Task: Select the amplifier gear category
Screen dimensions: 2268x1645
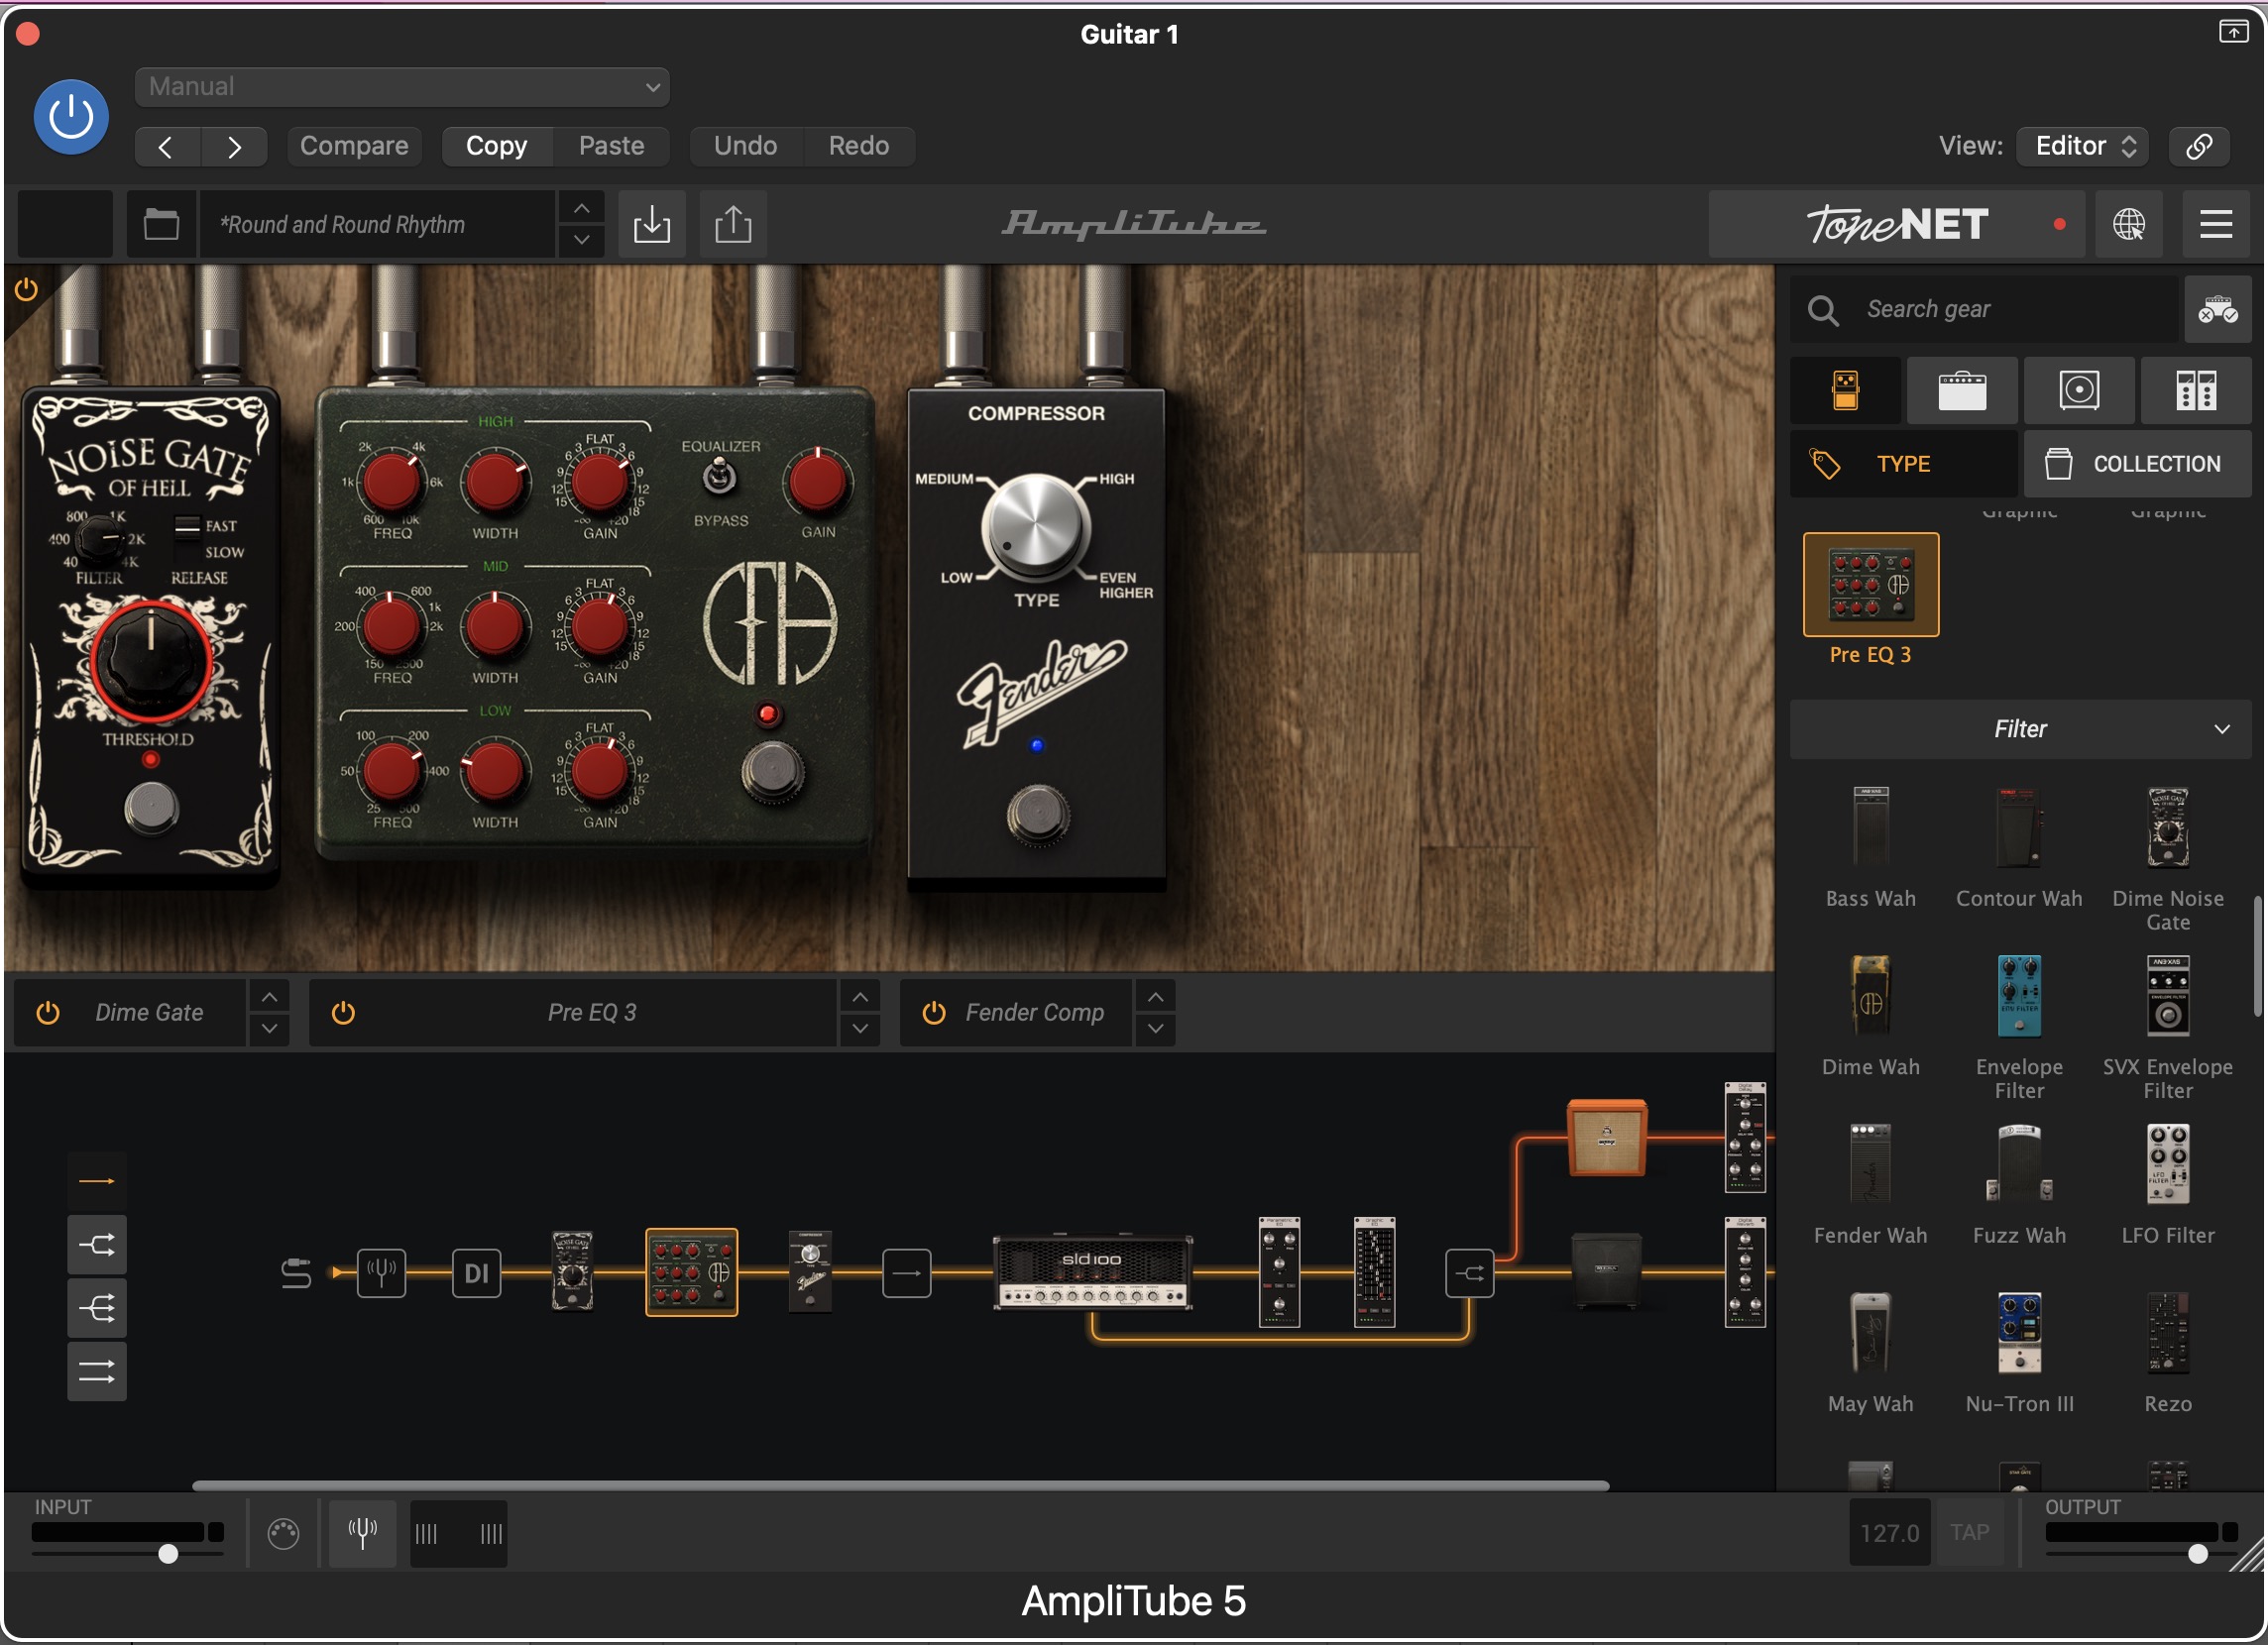Action: 1963,391
